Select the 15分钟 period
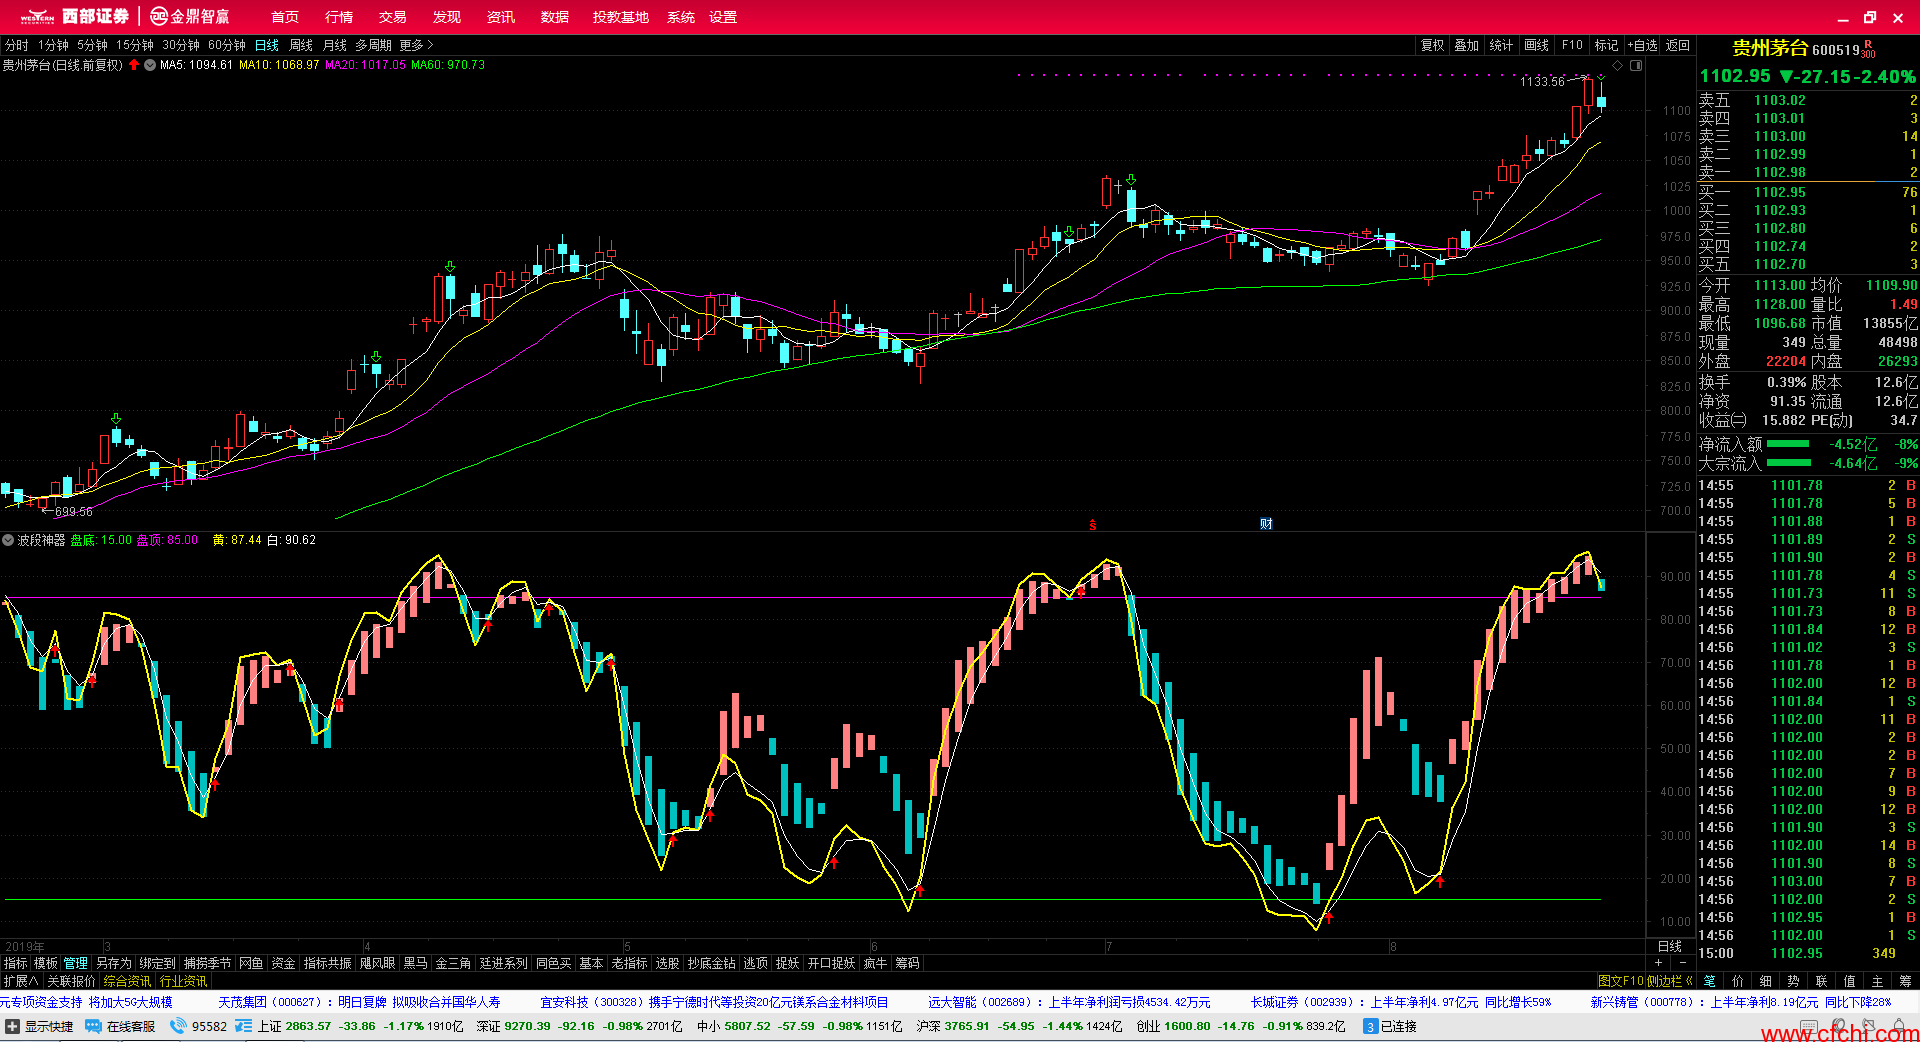The height and width of the screenshot is (1042, 1920). click(x=135, y=45)
